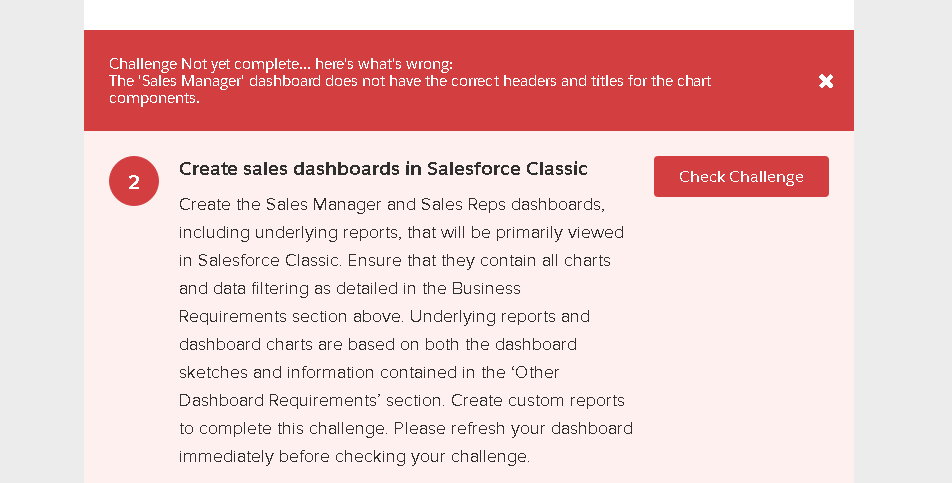Click the step 2 number badge

(134, 181)
